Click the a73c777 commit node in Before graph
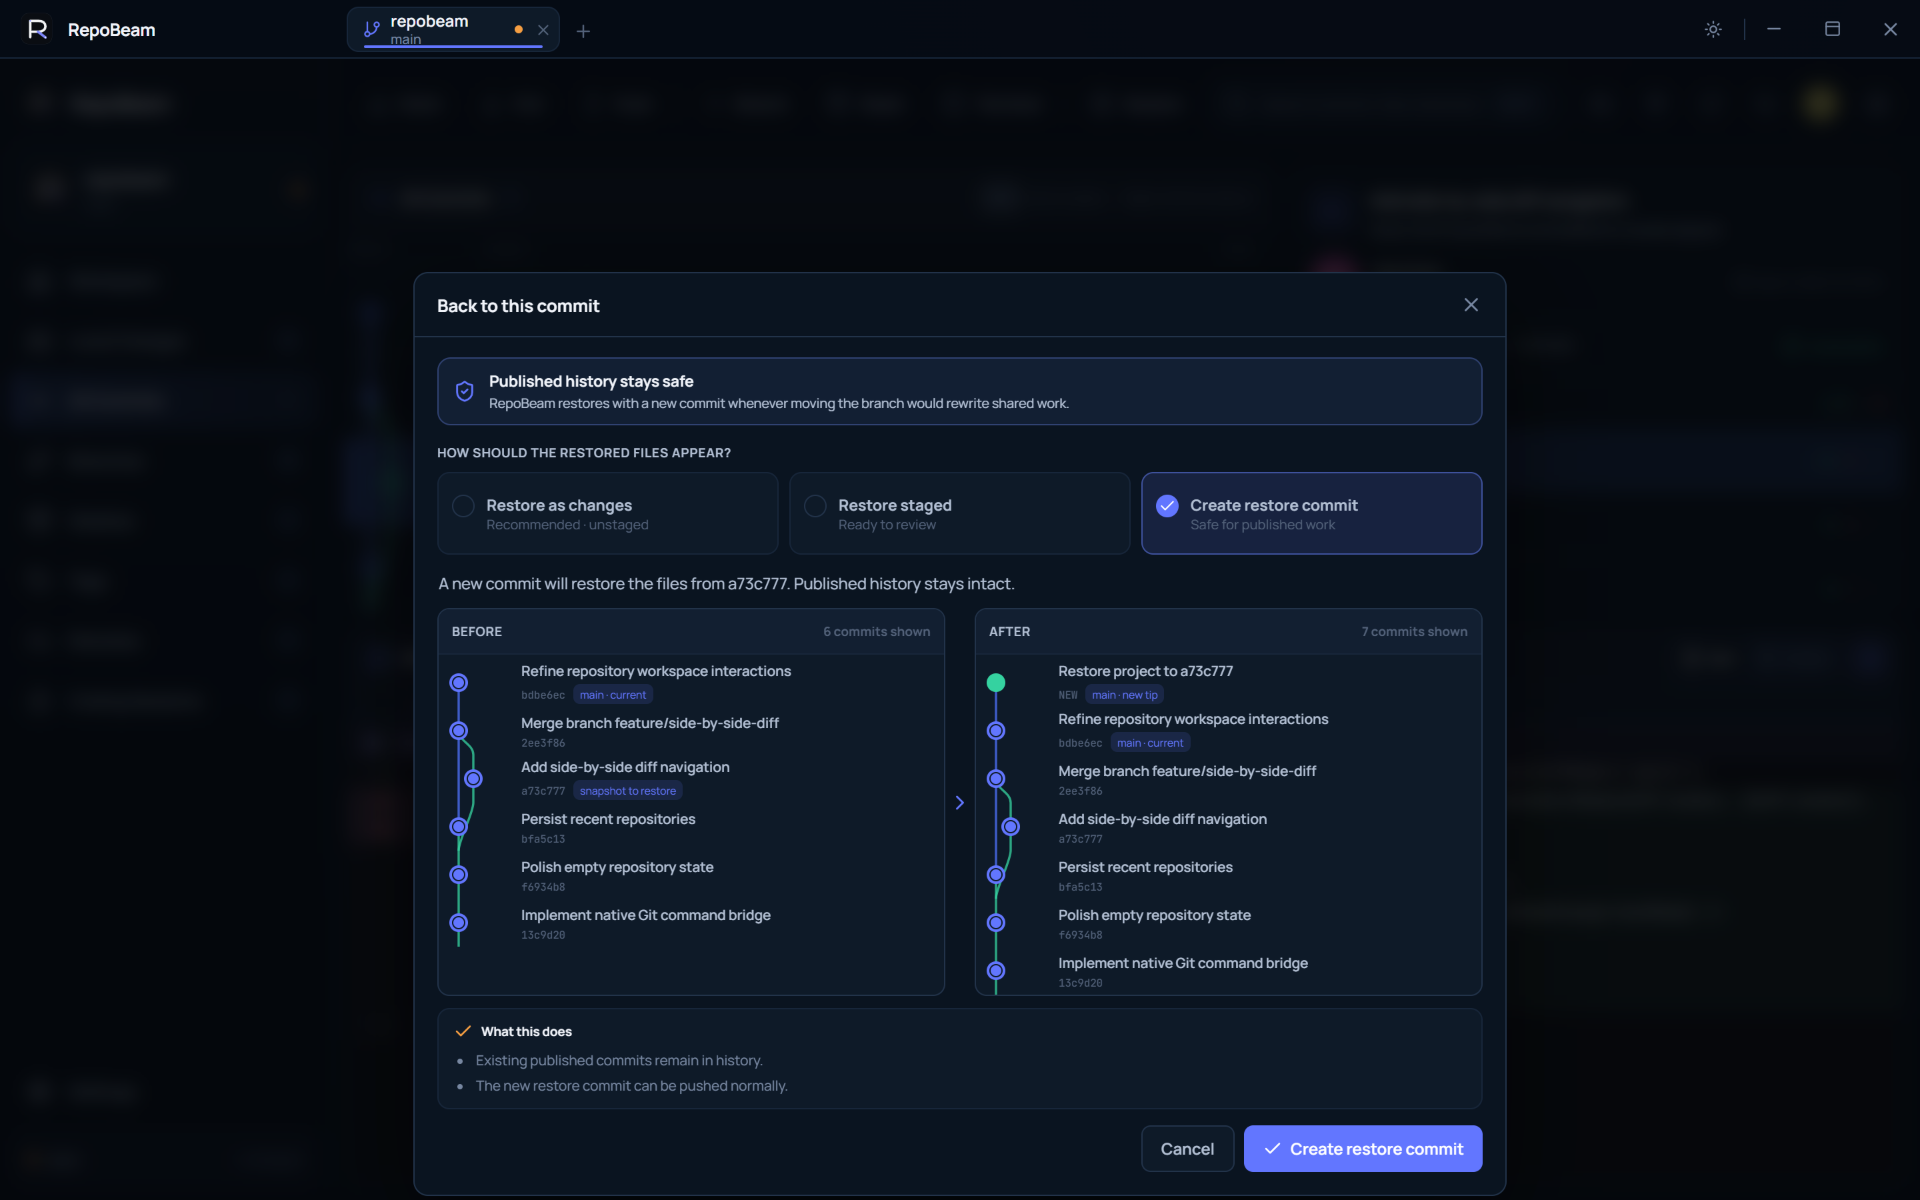This screenshot has height=1200, width=1920. [474, 779]
